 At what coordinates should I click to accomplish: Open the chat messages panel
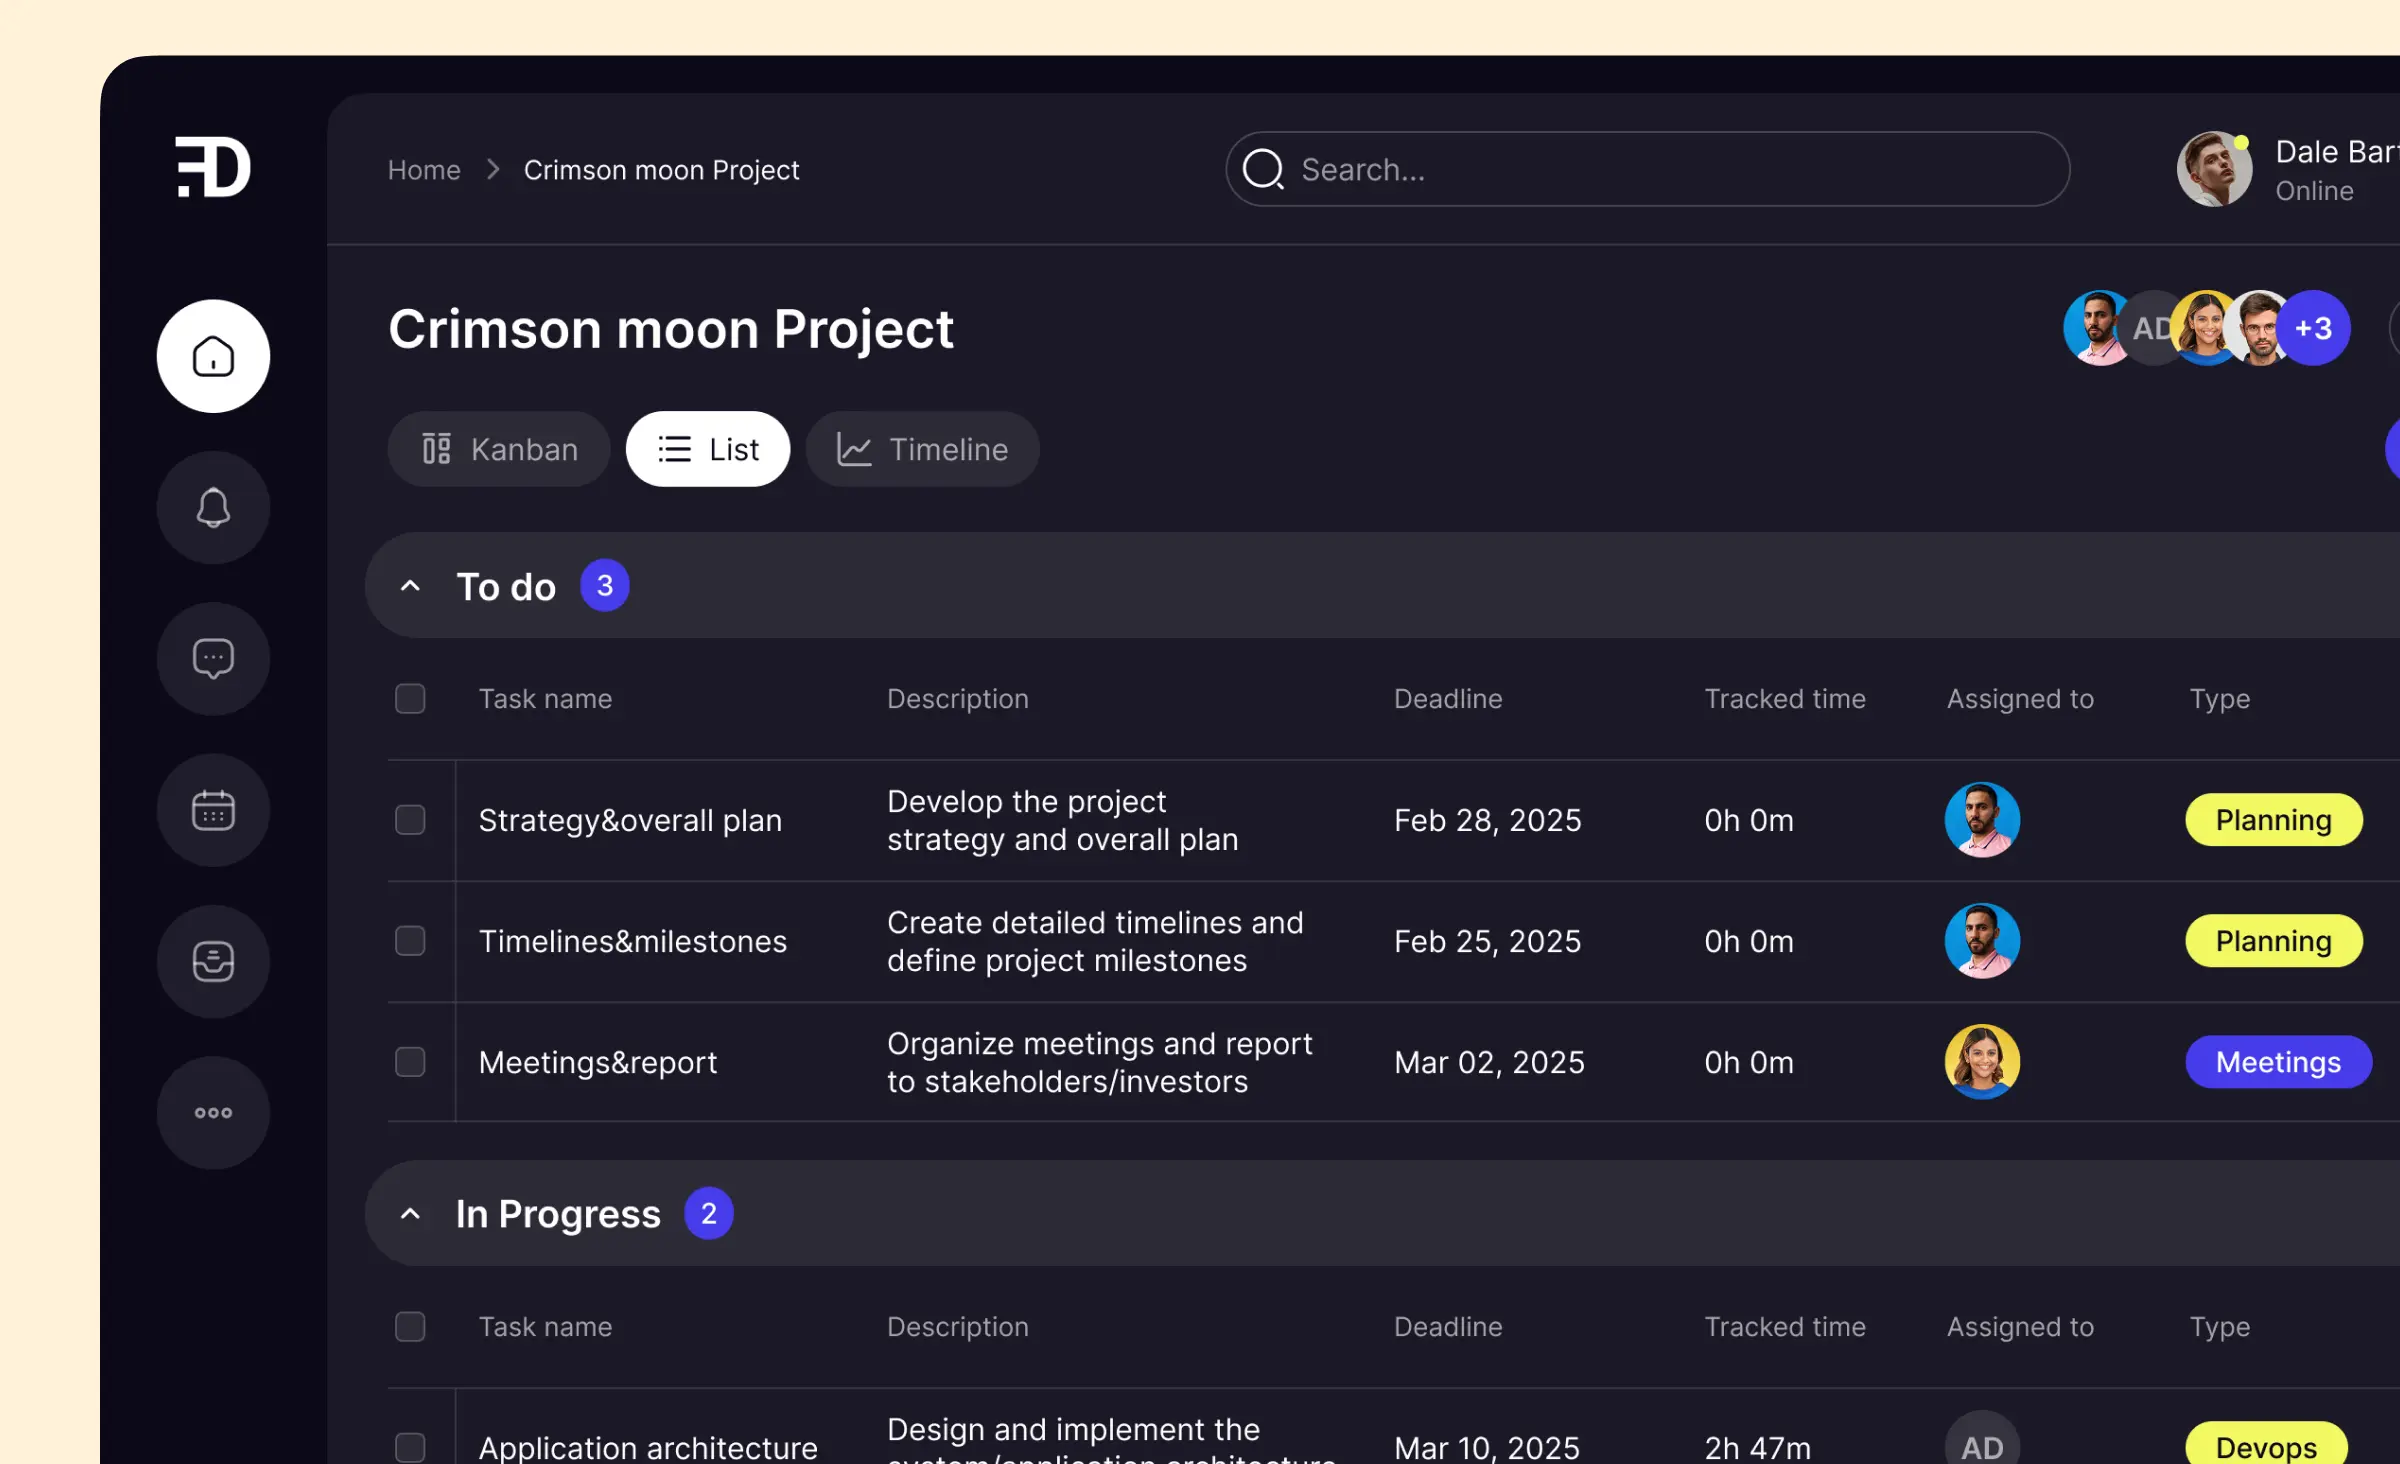click(212, 658)
